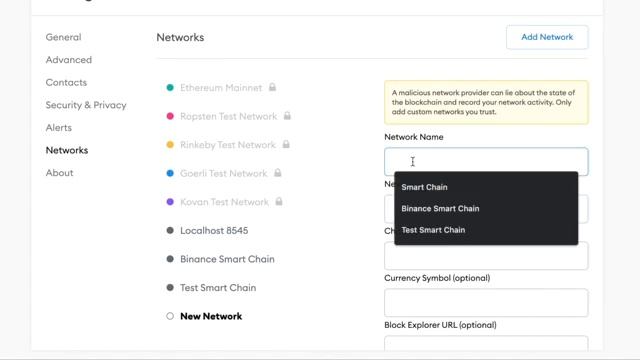Select Test Smart Chain in network list
The width and height of the screenshot is (640, 360).
pos(218,288)
